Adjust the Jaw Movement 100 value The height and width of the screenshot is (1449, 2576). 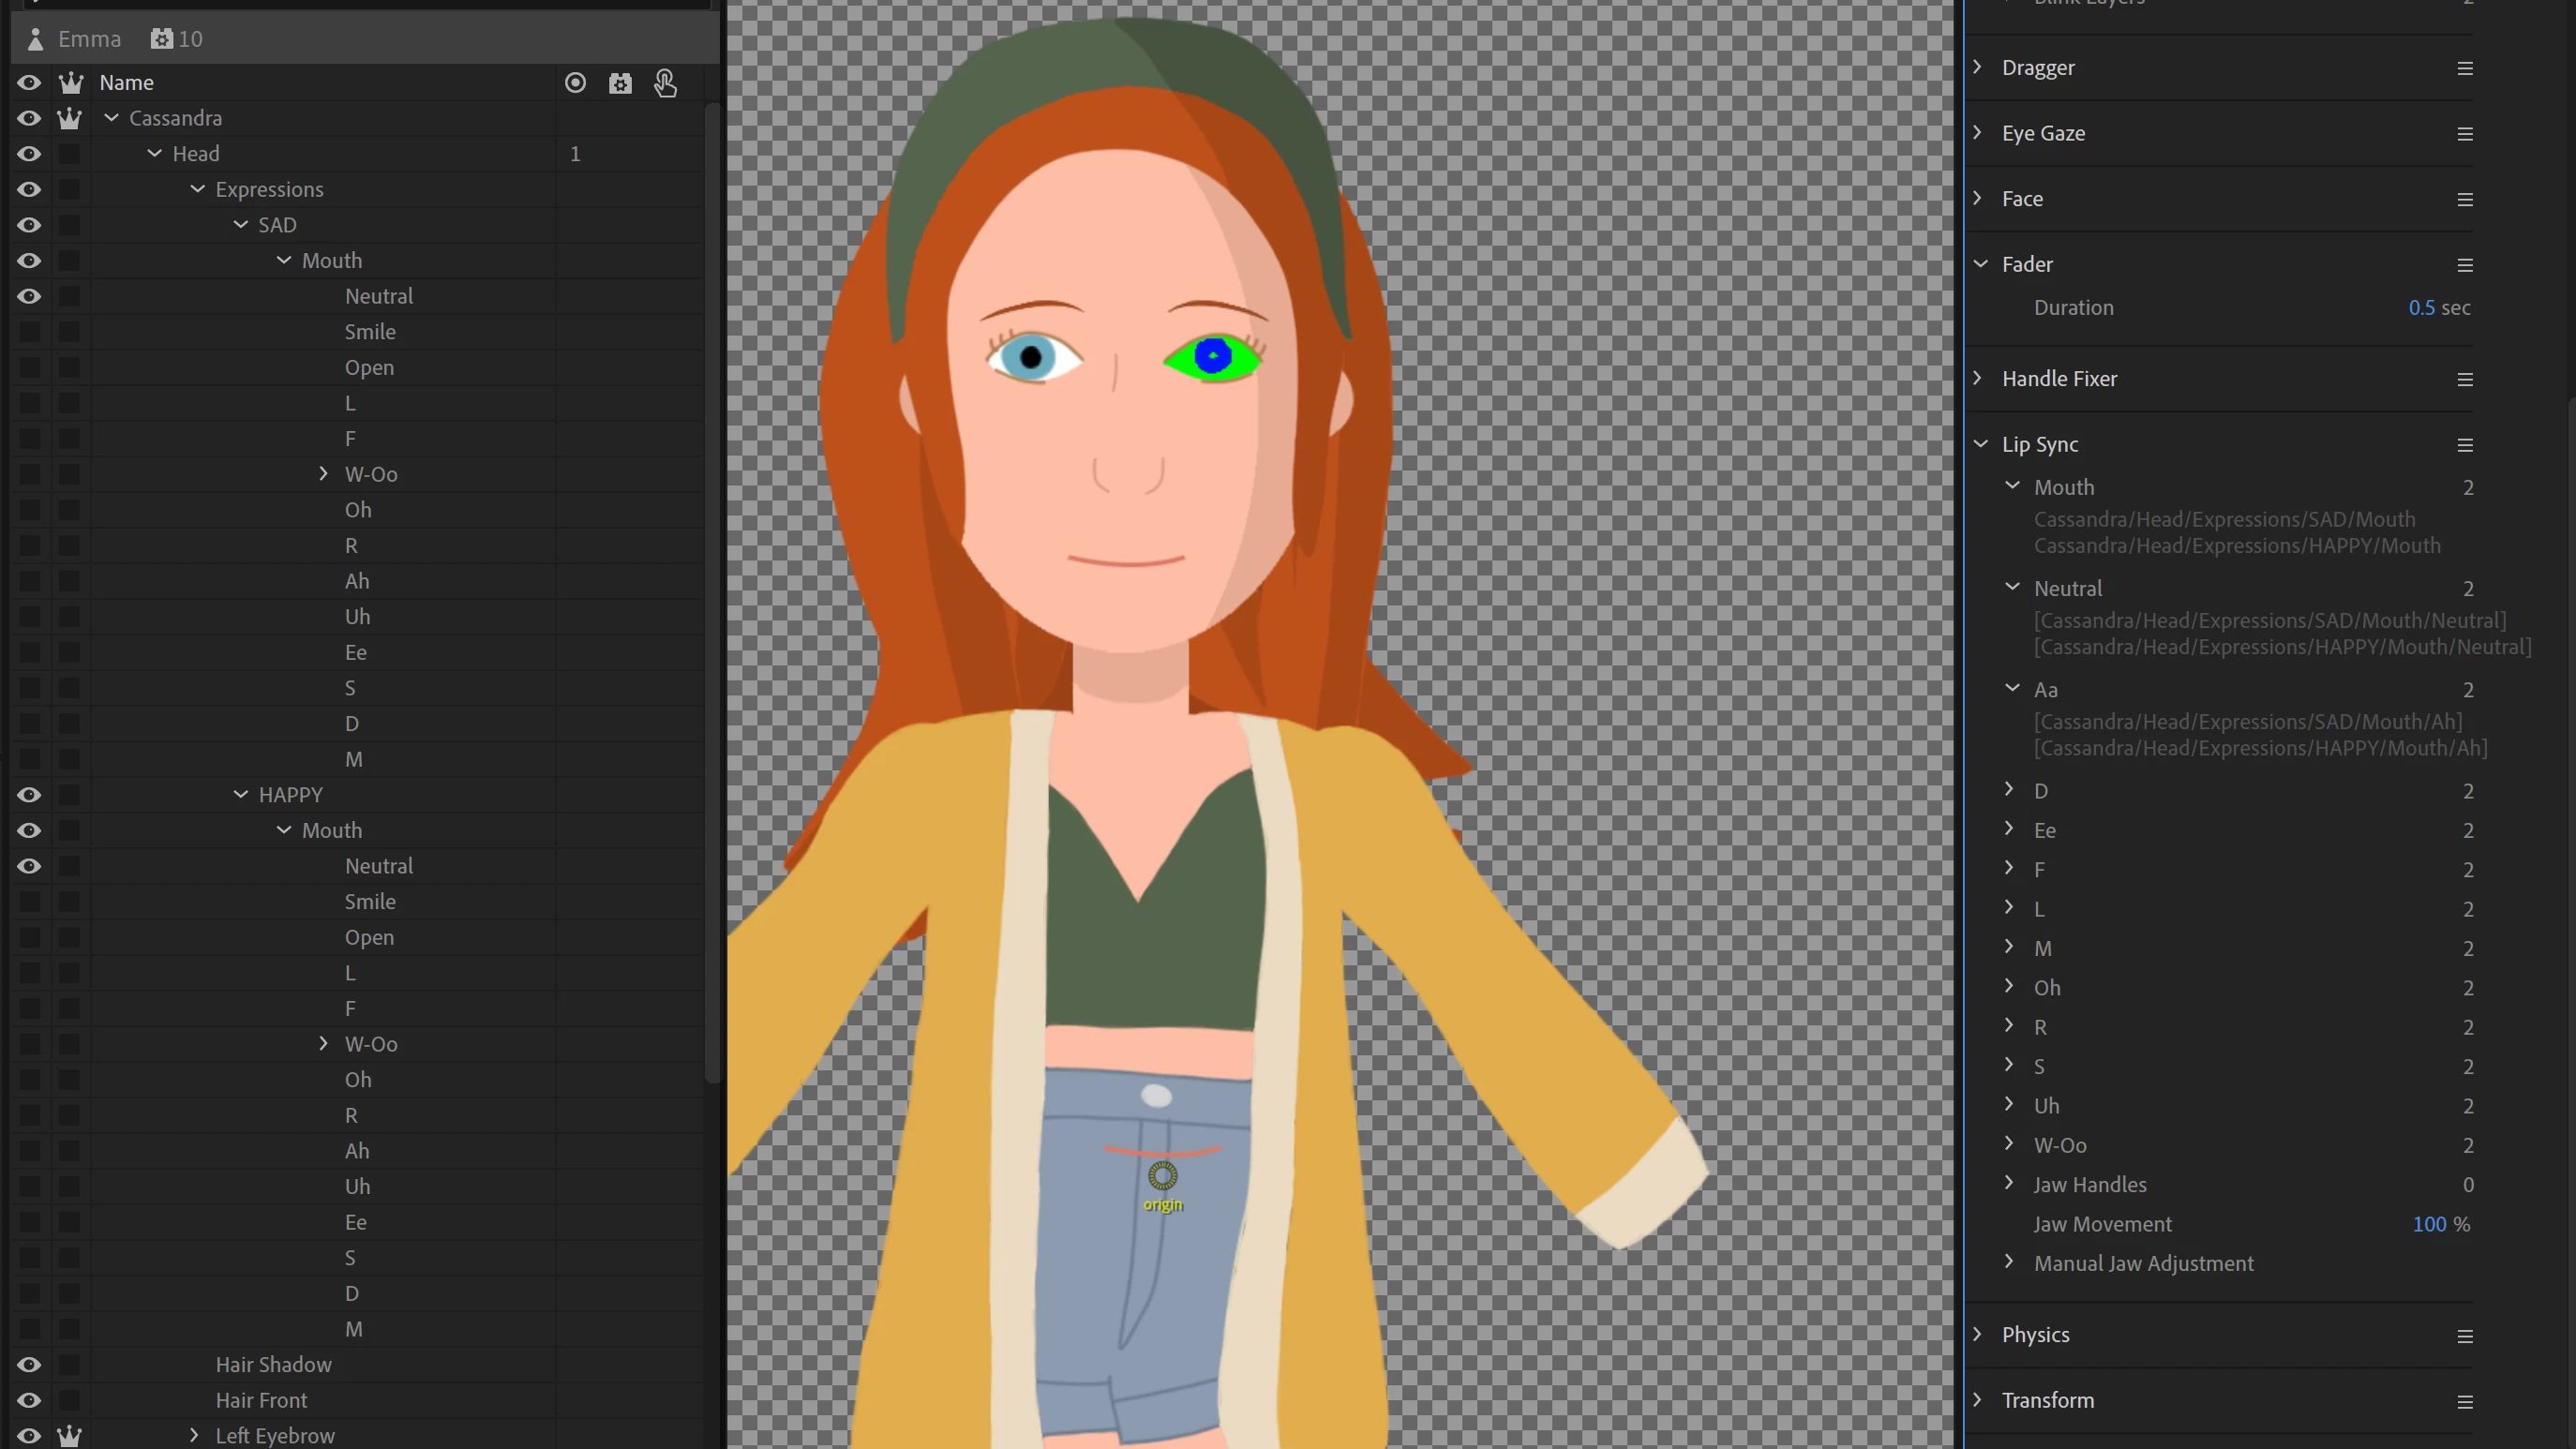click(2428, 1224)
